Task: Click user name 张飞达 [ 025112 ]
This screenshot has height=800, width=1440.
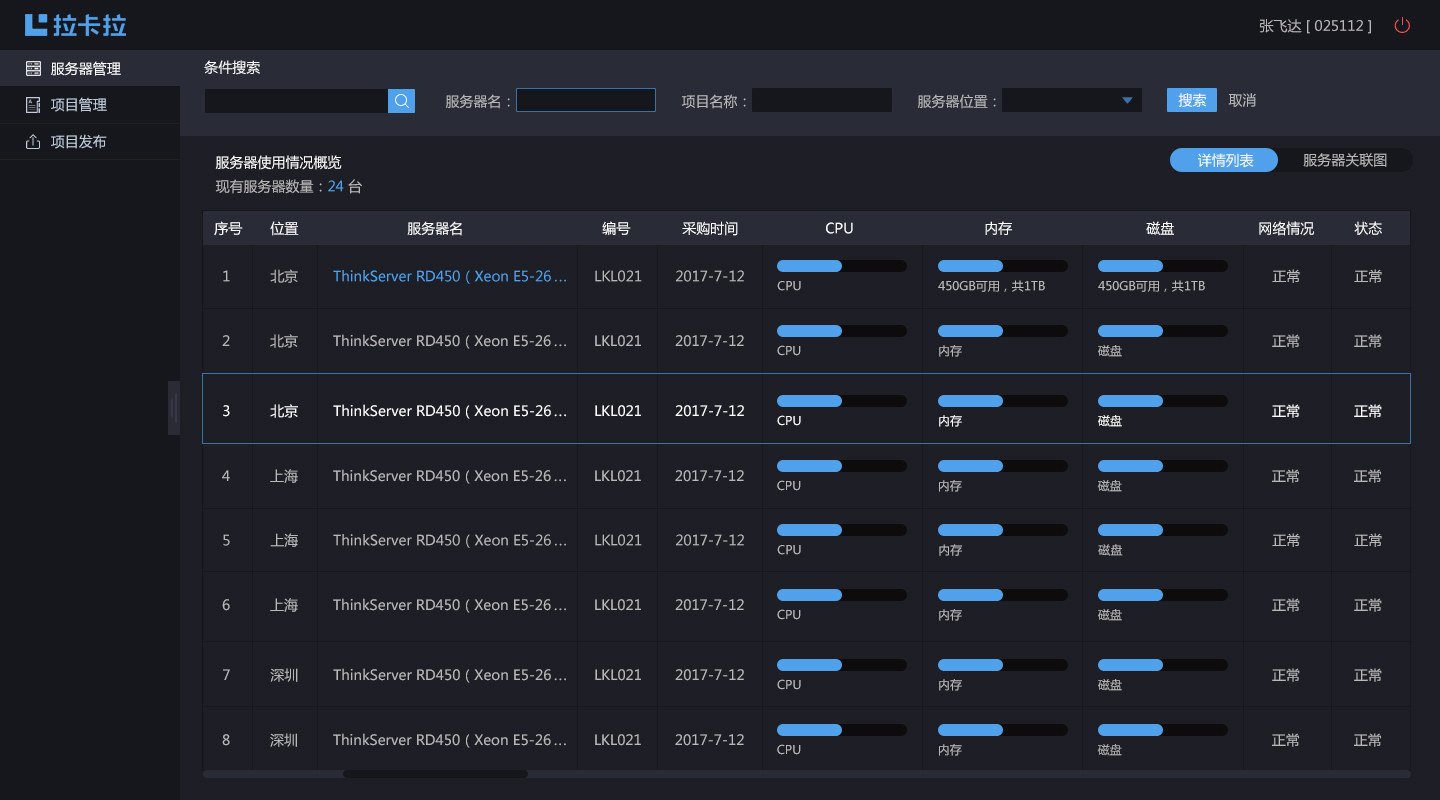Action: click(x=1315, y=26)
